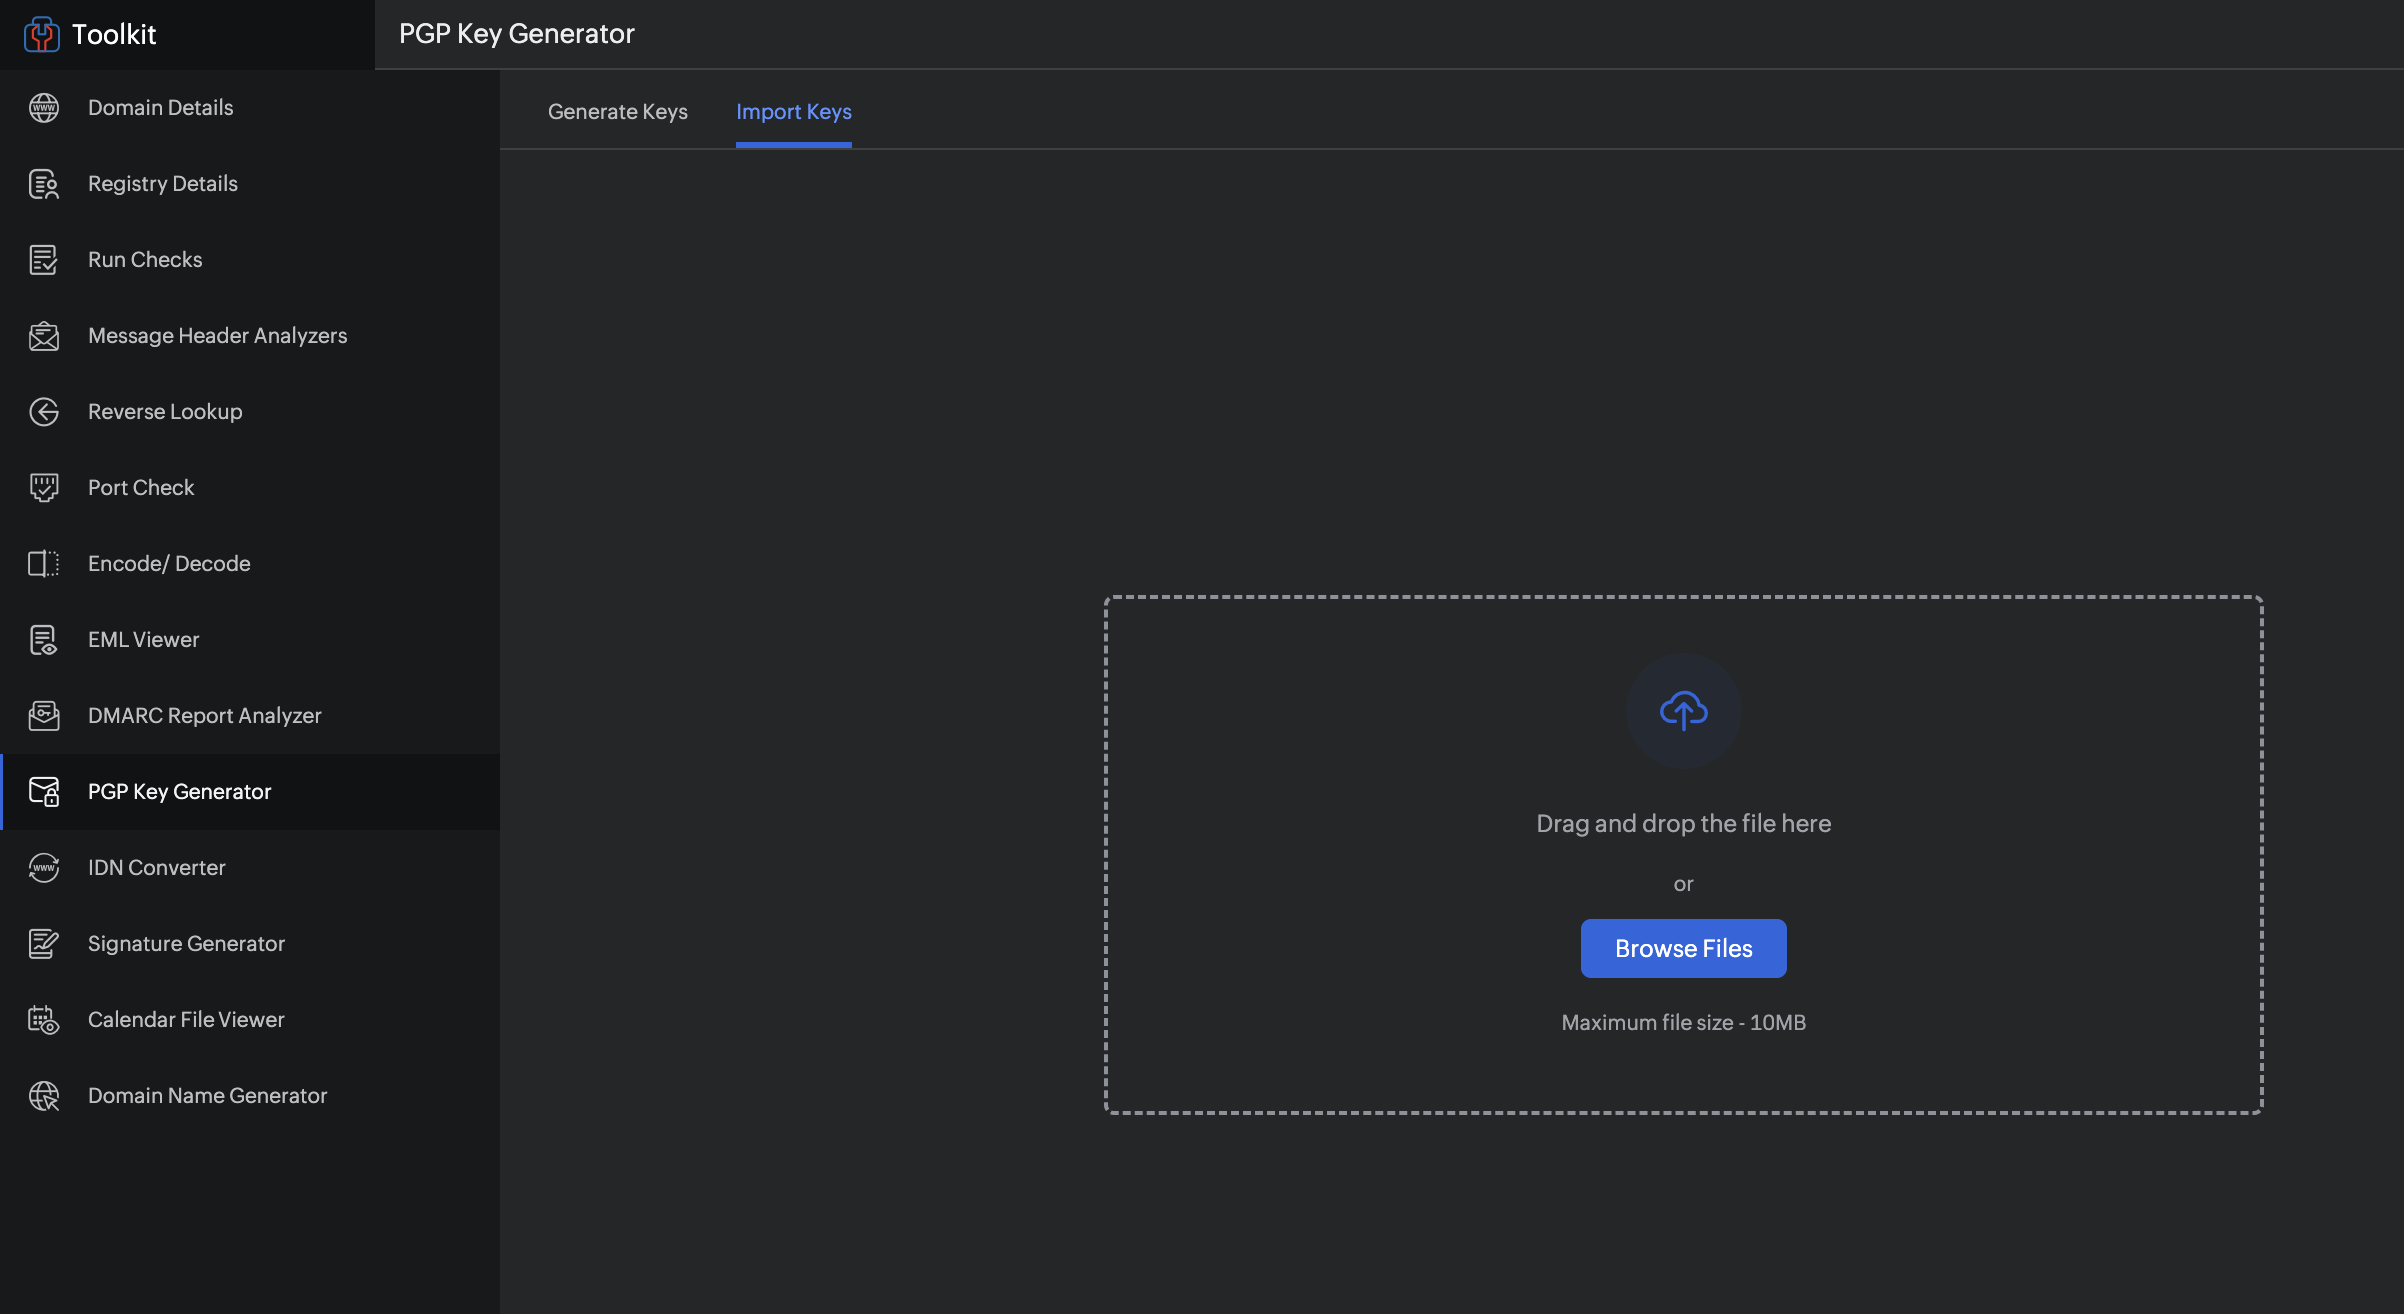Click the Run Checks checklist icon
The image size is (2404, 1314).
click(44, 260)
